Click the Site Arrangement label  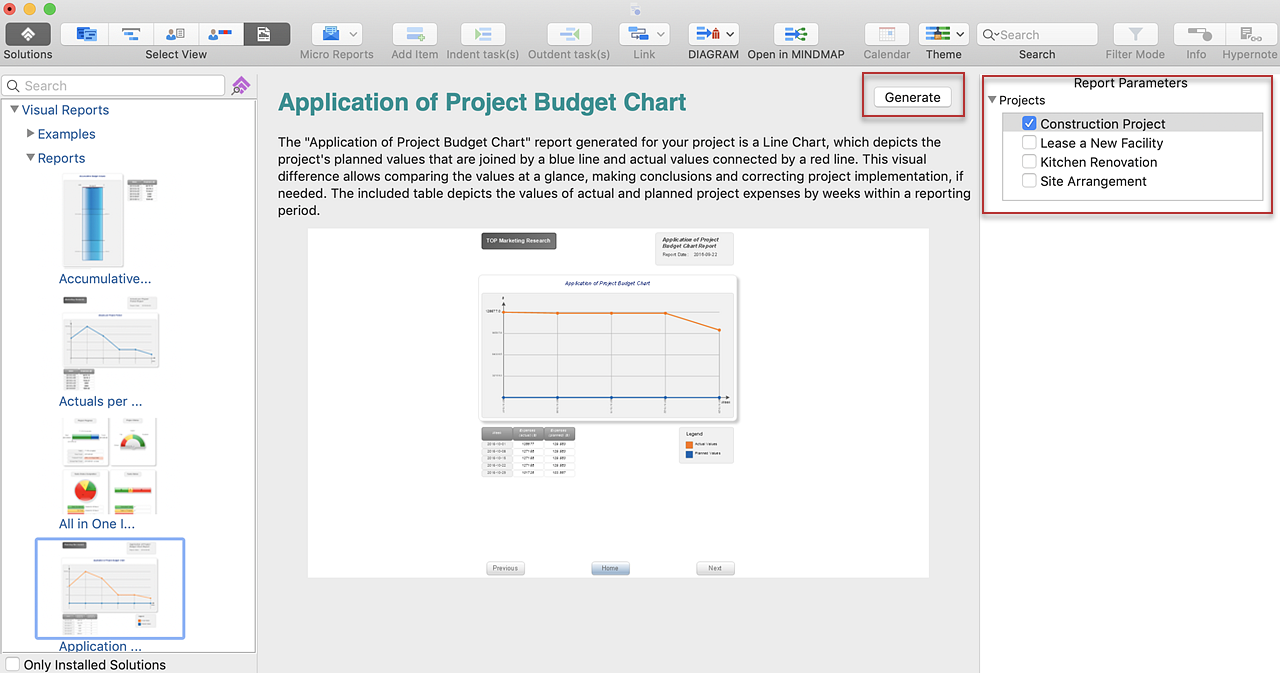[1093, 181]
